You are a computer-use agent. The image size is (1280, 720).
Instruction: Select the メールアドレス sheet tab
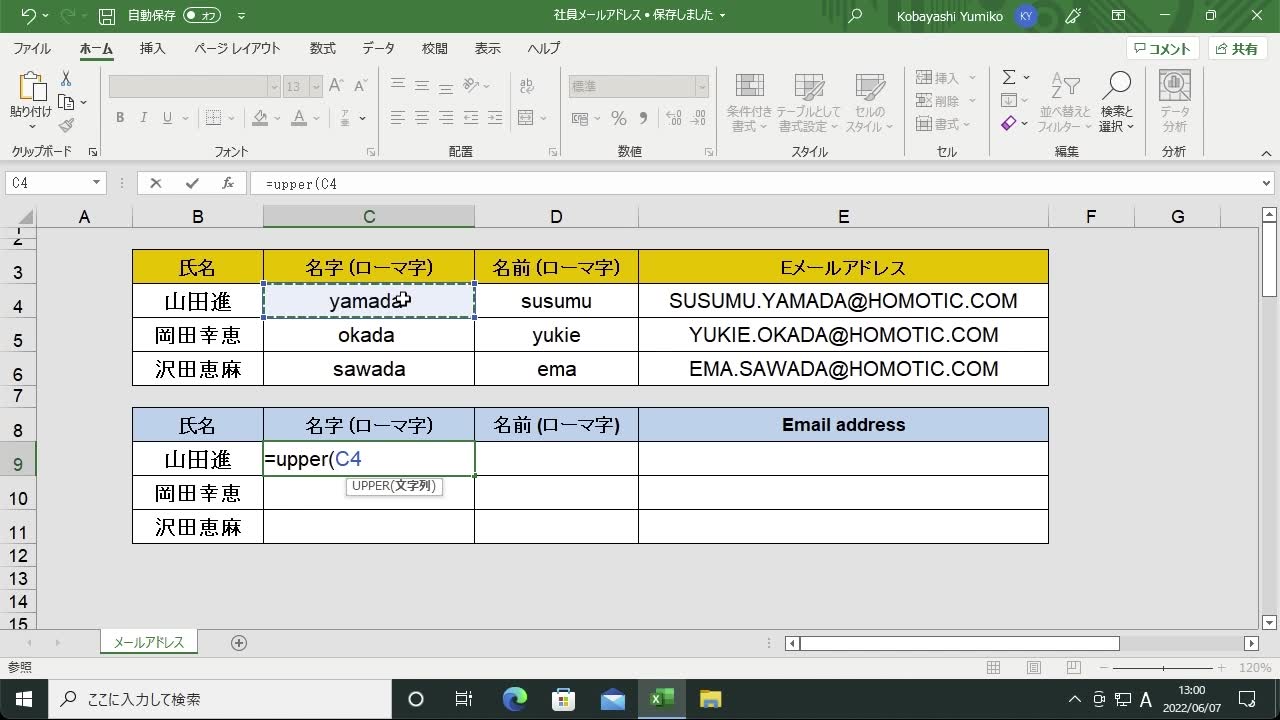[x=148, y=642]
